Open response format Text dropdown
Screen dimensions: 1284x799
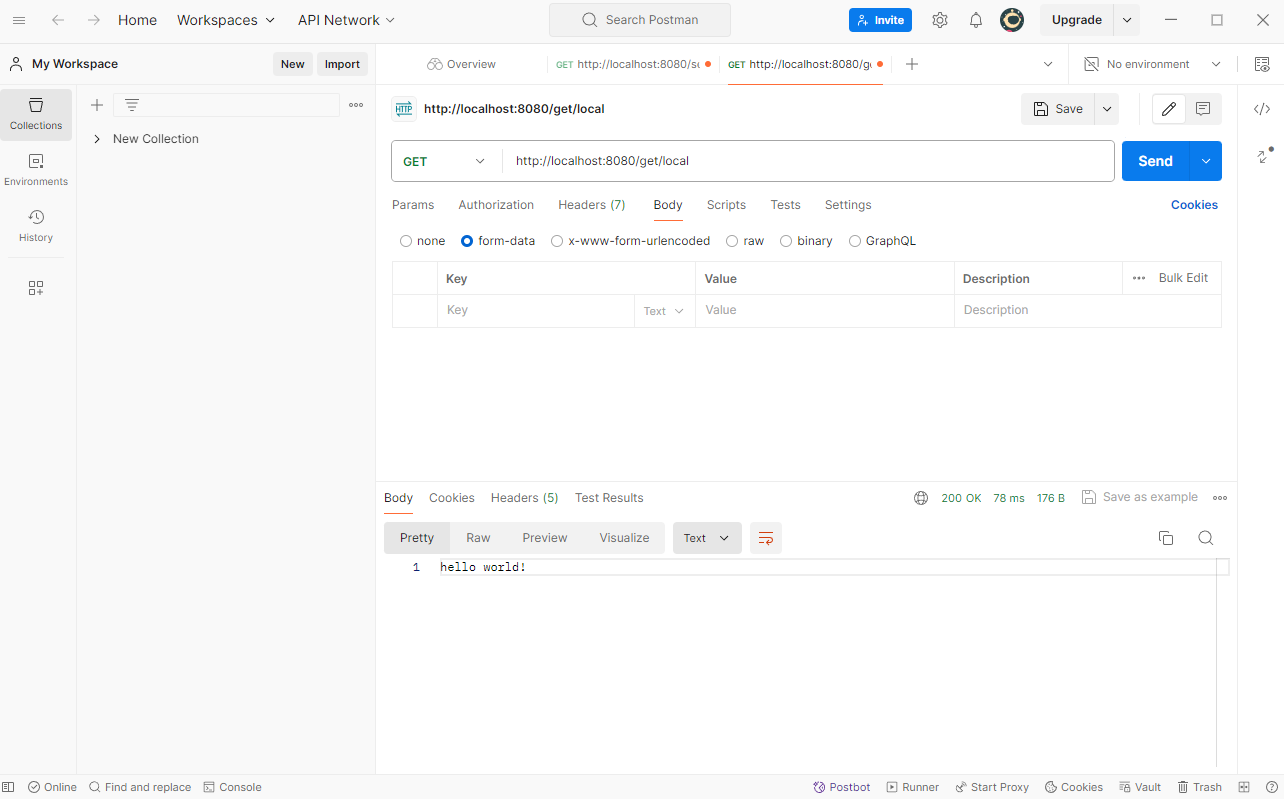point(707,538)
